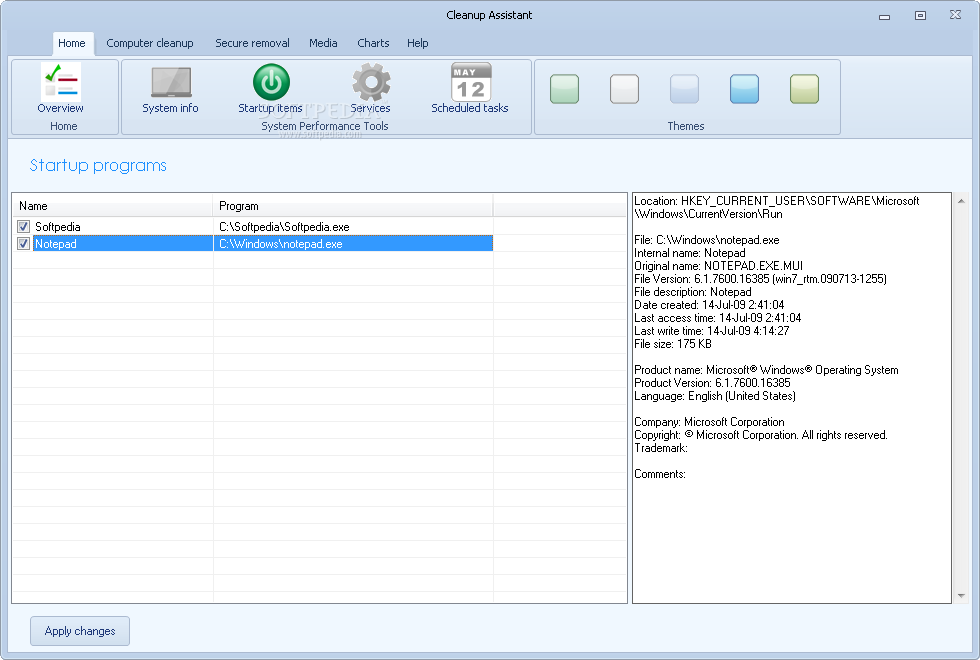Image resolution: width=980 pixels, height=660 pixels.
Task: Close the Cleanup Assistant window
Action: pyautogui.click(x=956, y=14)
